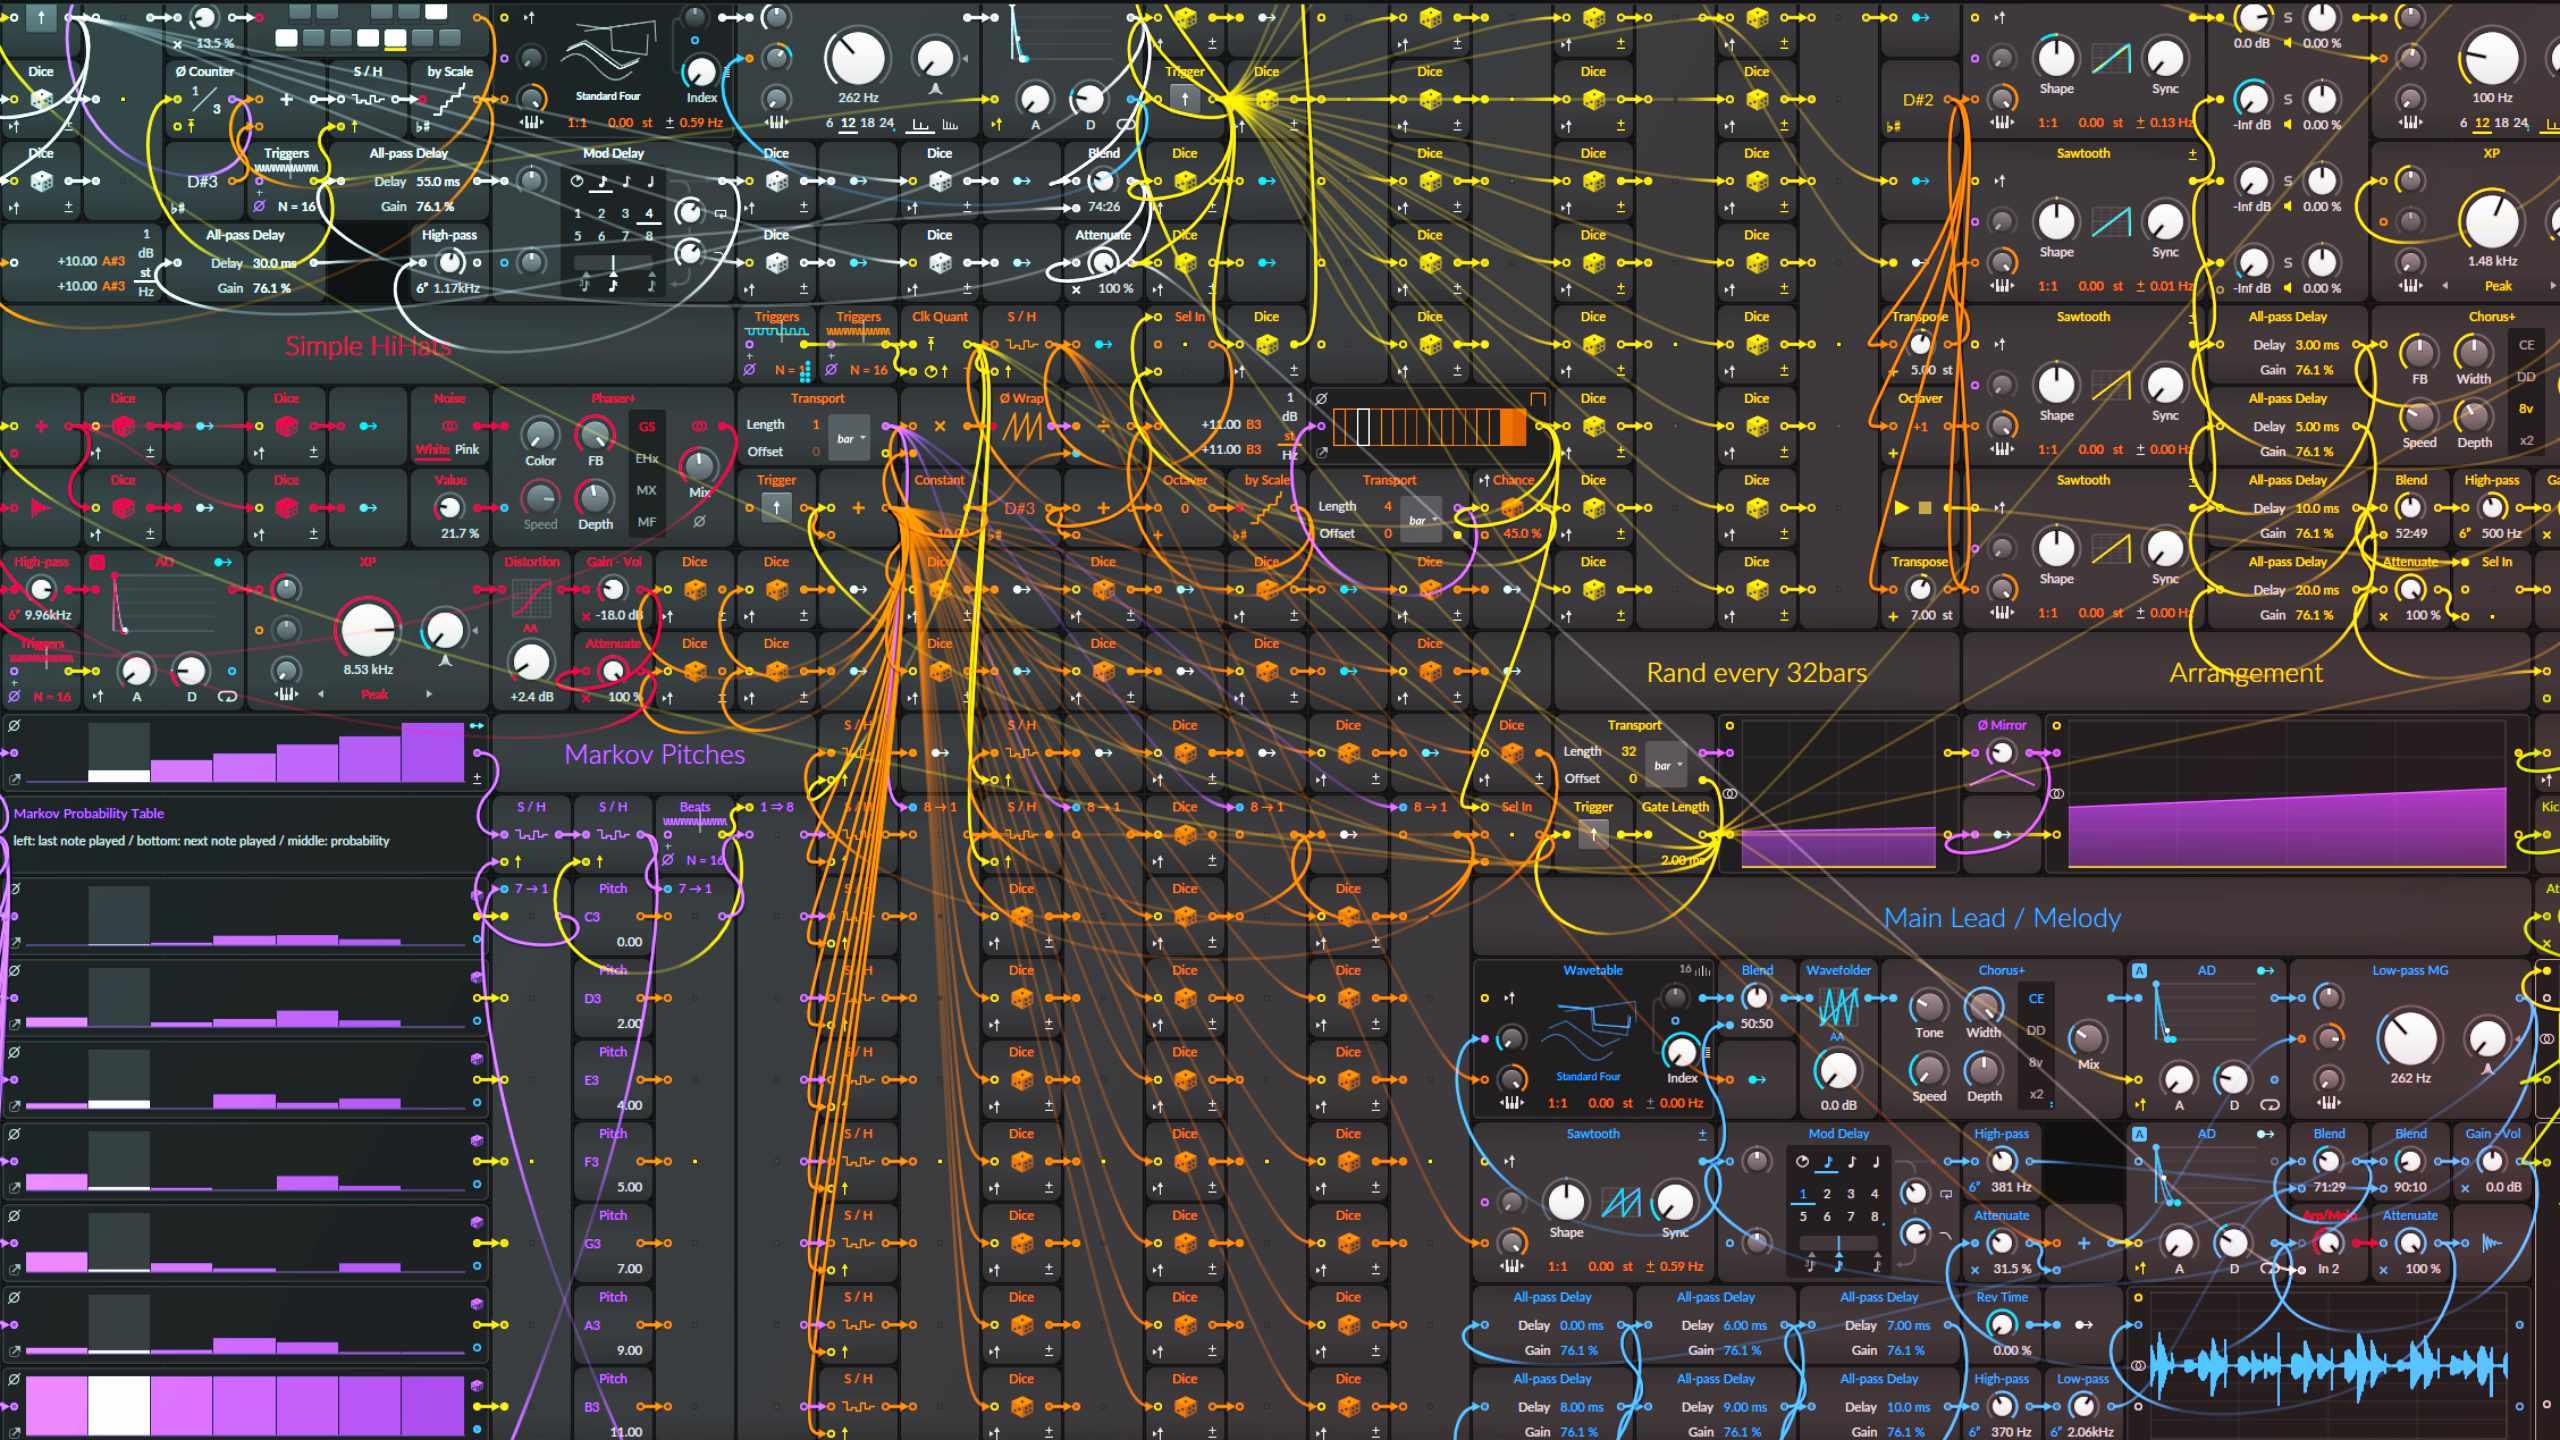Click the Standard Four wavetable name in Main Lead
Image resolution: width=2560 pixels, height=1440 pixels.
point(1588,1077)
